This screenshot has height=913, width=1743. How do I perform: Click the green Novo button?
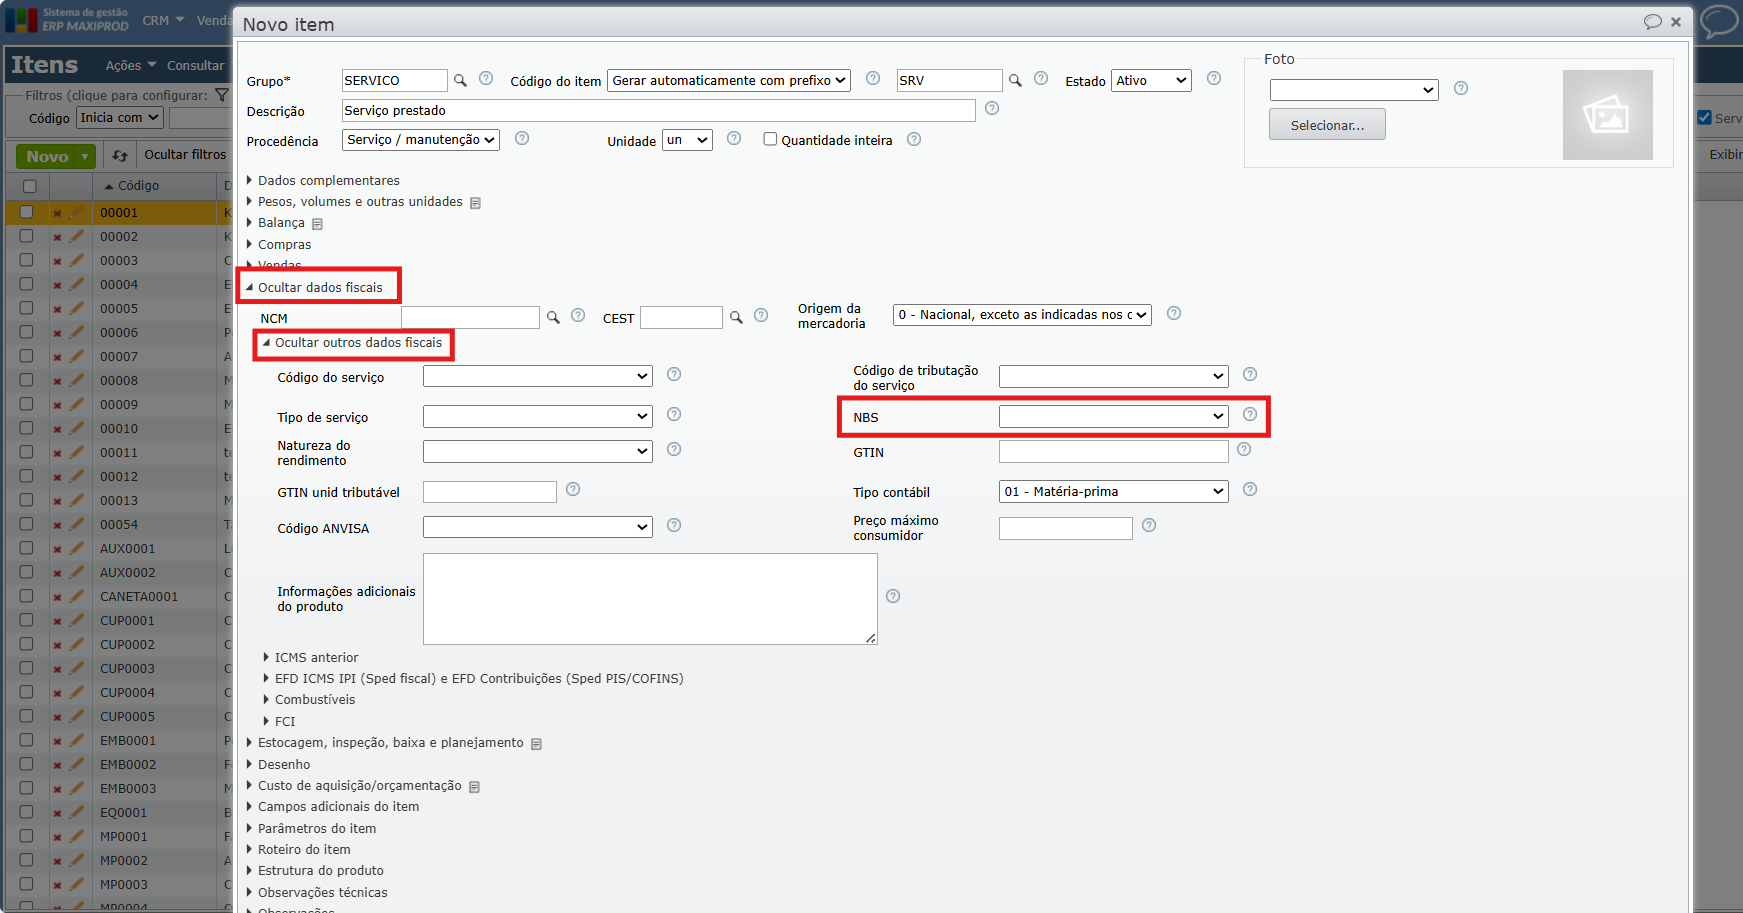click(56, 156)
